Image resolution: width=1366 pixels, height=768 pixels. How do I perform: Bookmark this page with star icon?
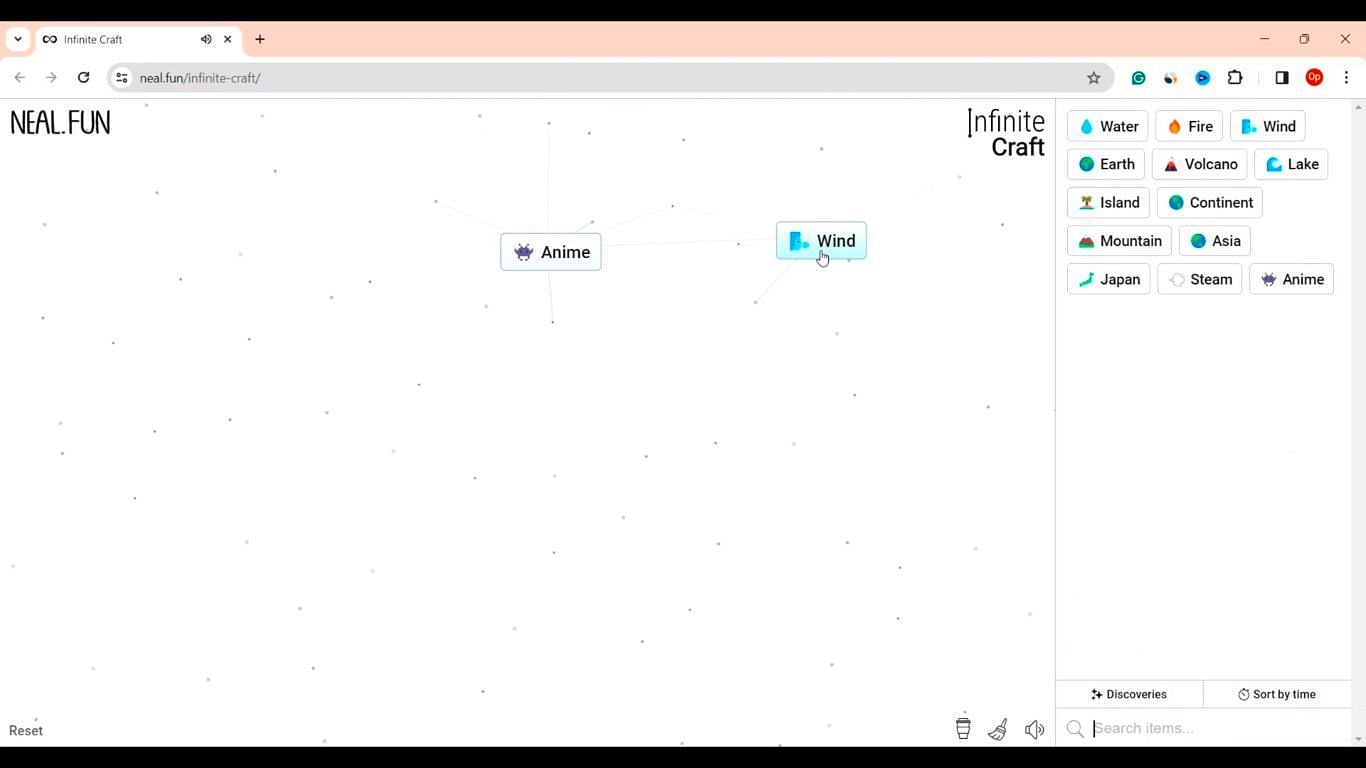tap(1094, 77)
